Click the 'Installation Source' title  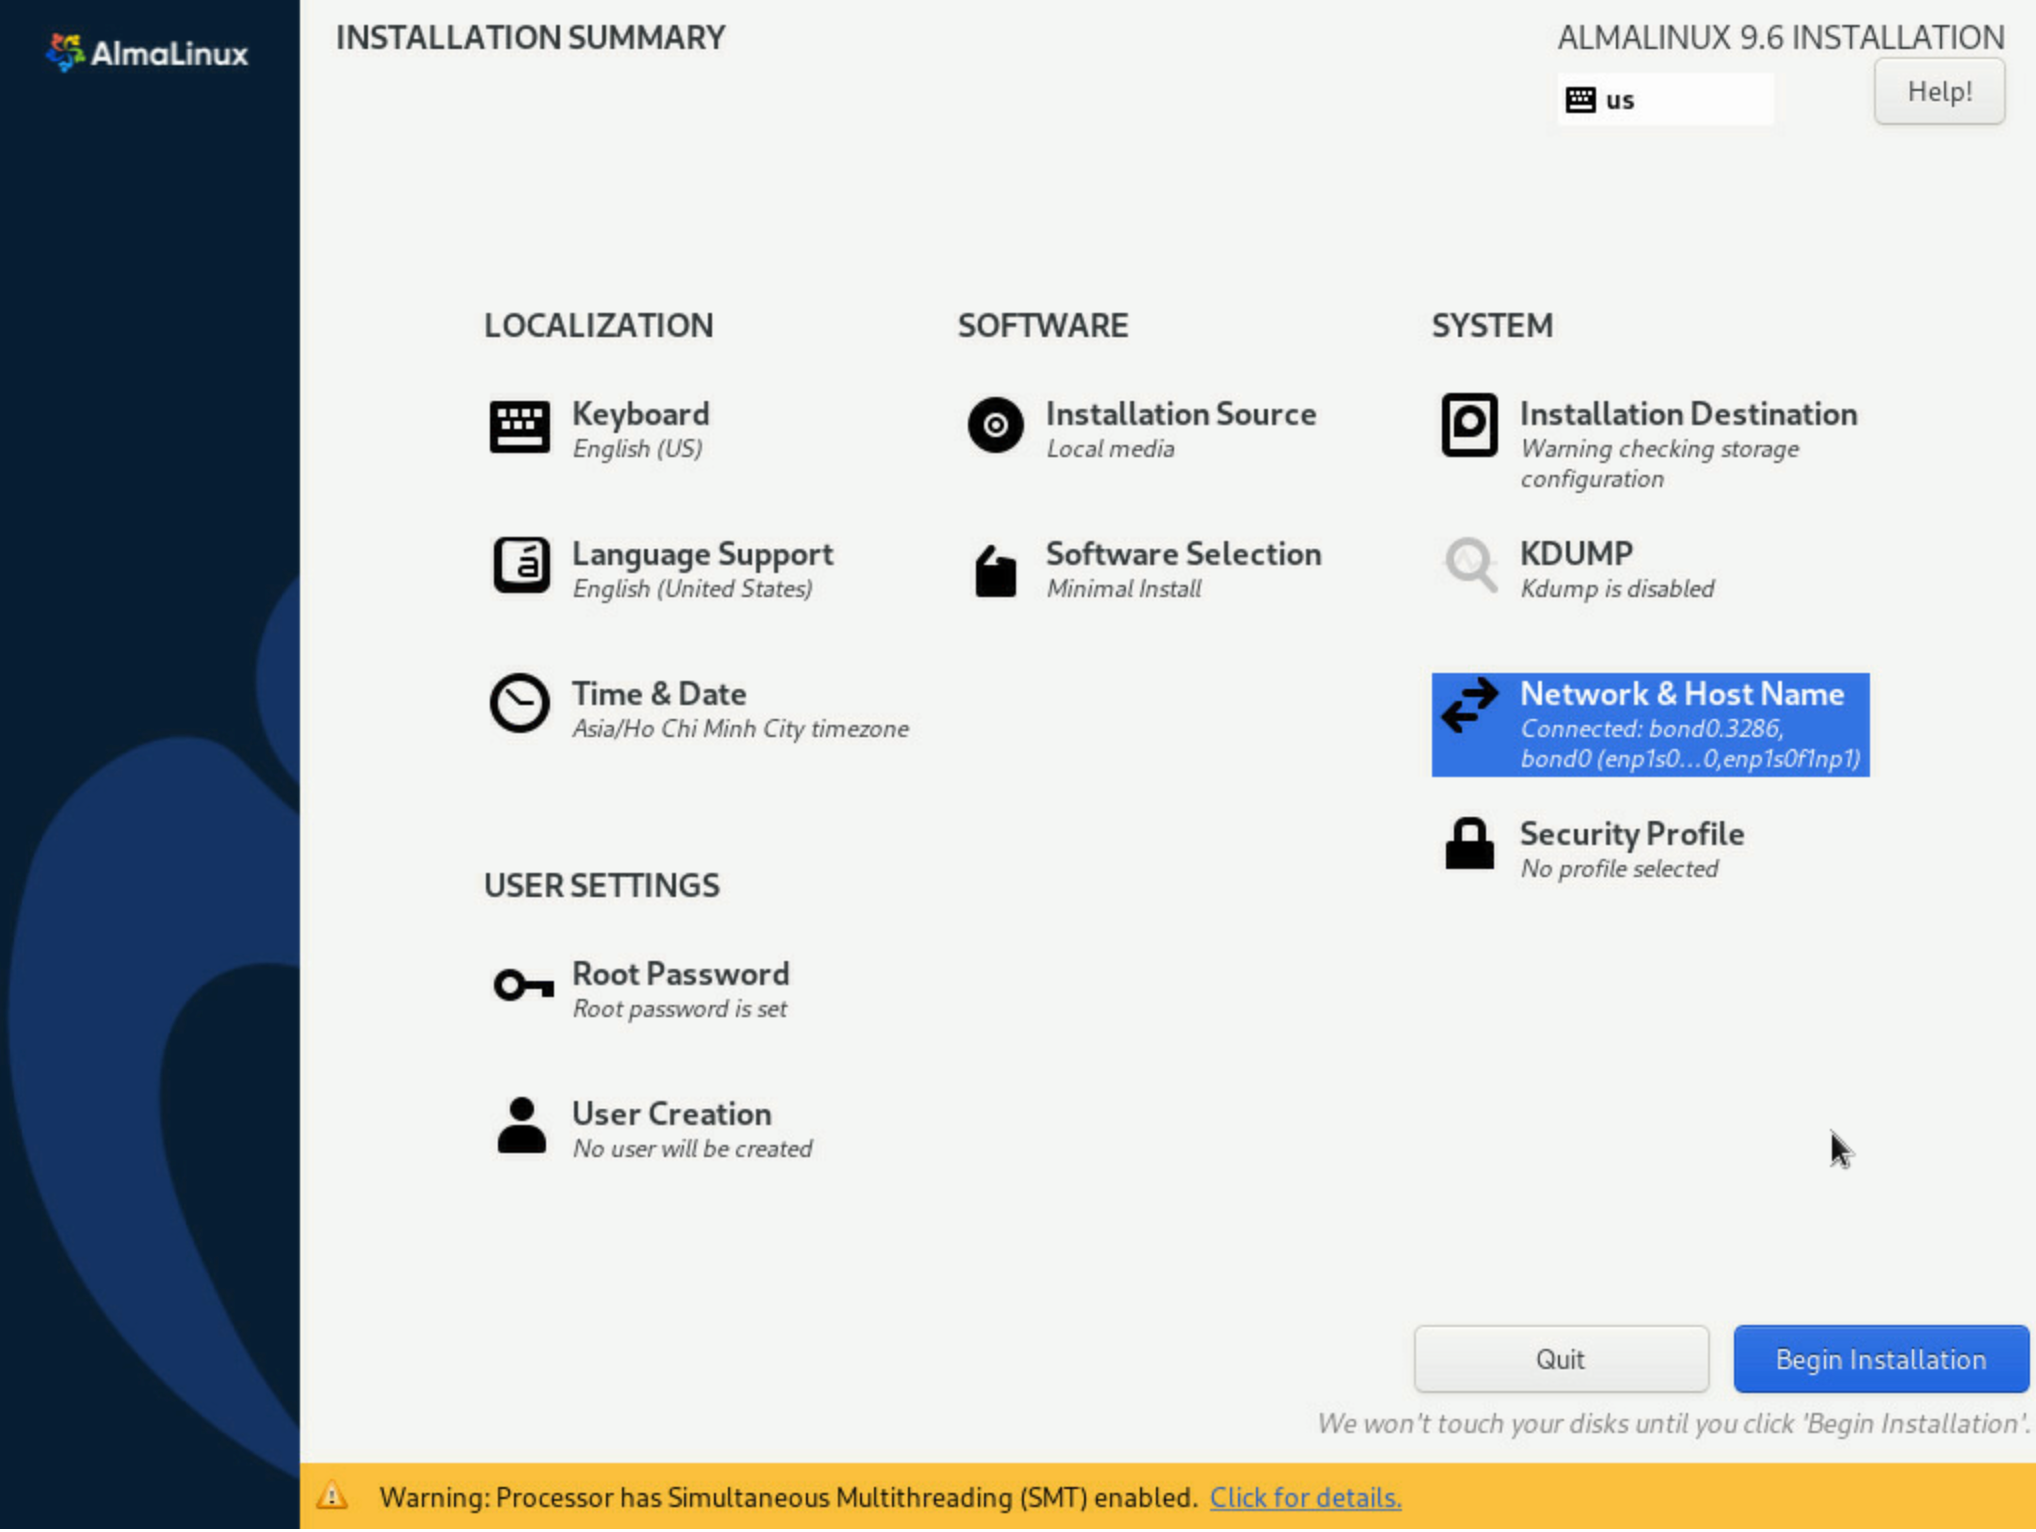1181,414
